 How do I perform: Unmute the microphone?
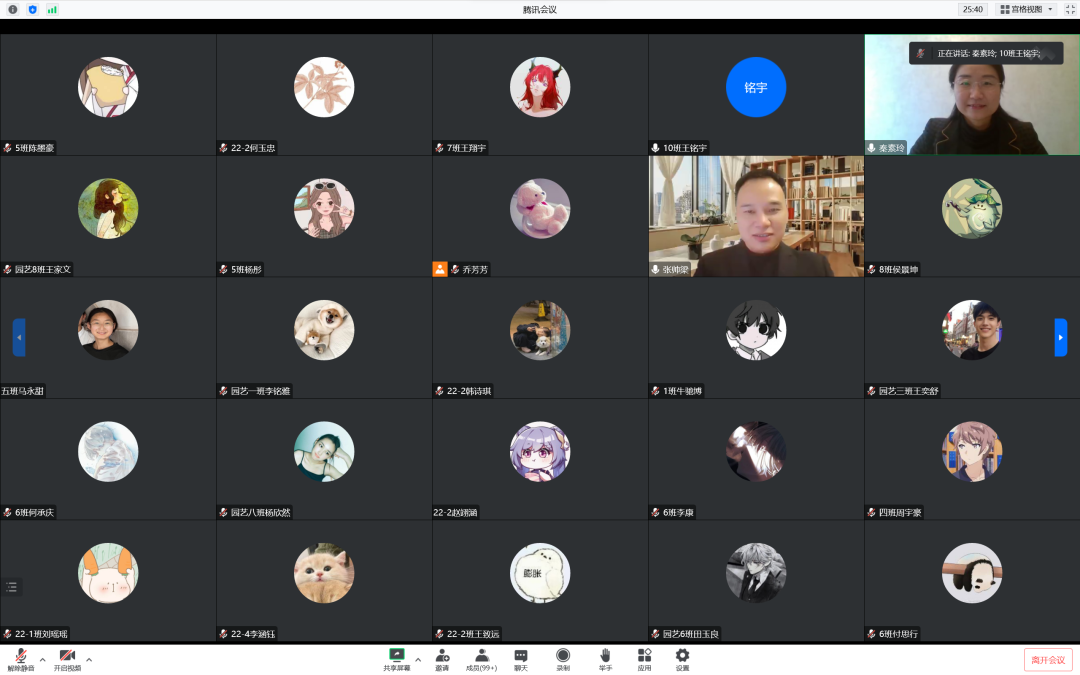click(20, 658)
